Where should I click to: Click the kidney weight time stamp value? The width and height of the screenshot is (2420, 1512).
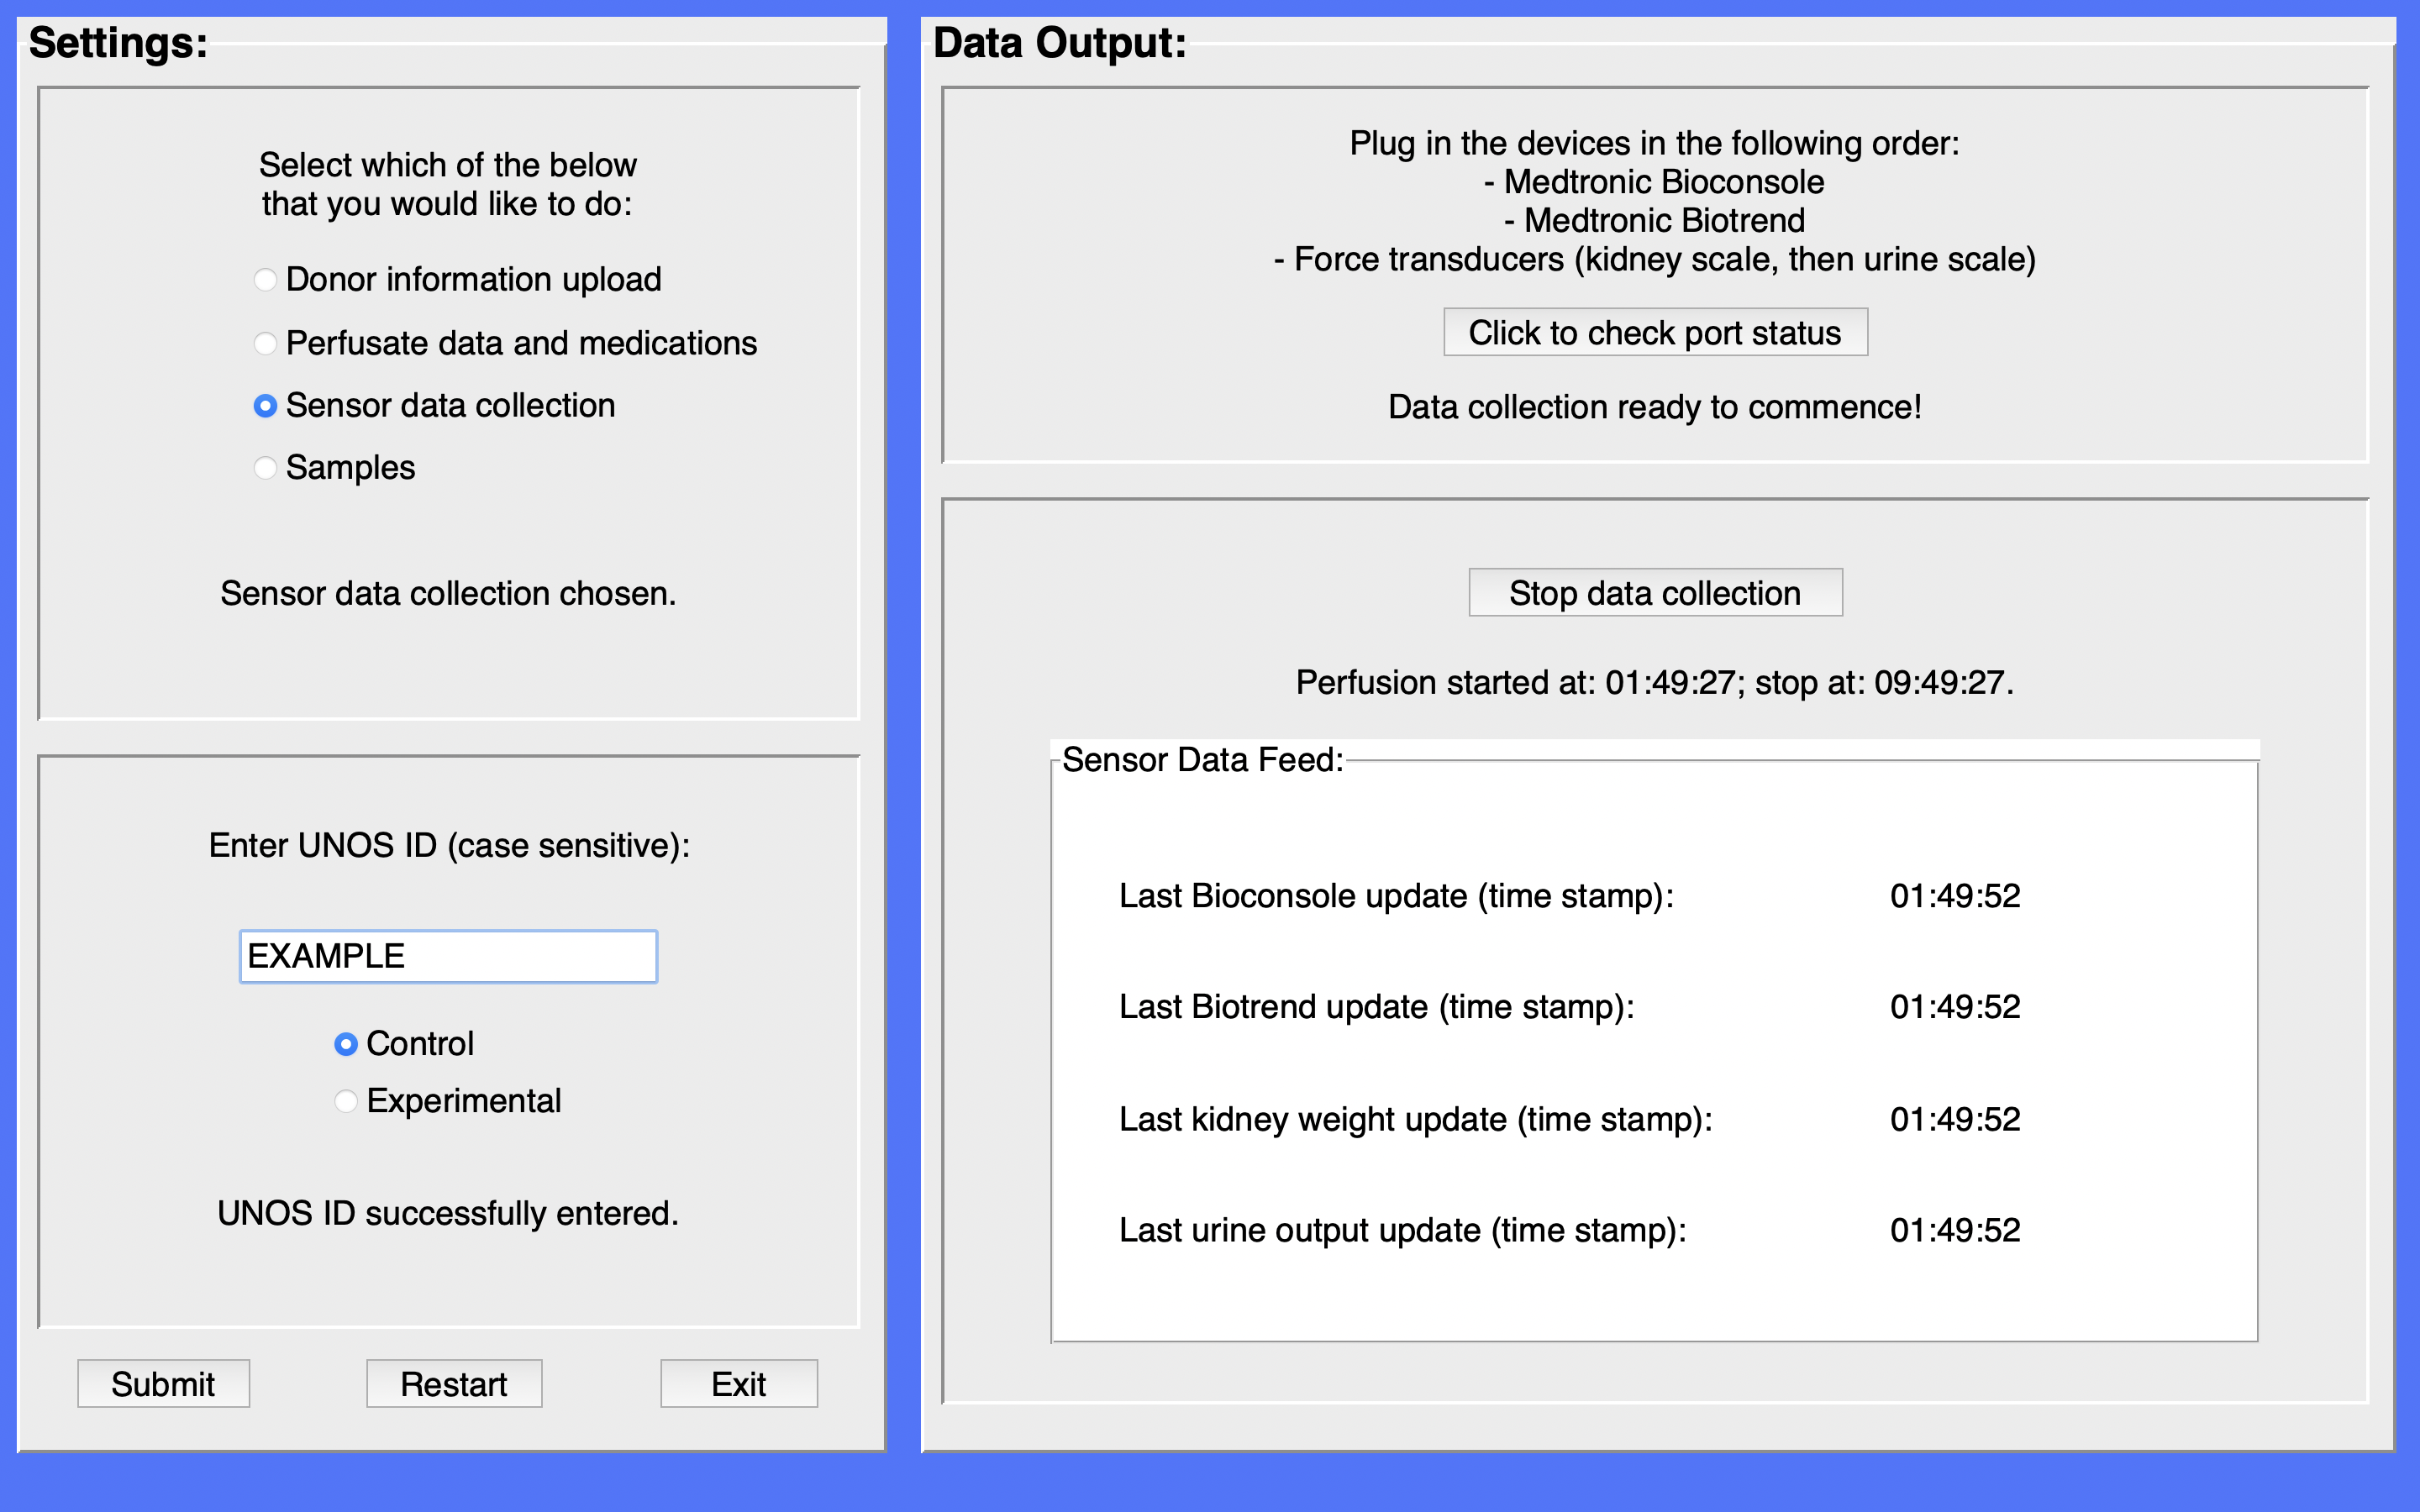1955,1119
